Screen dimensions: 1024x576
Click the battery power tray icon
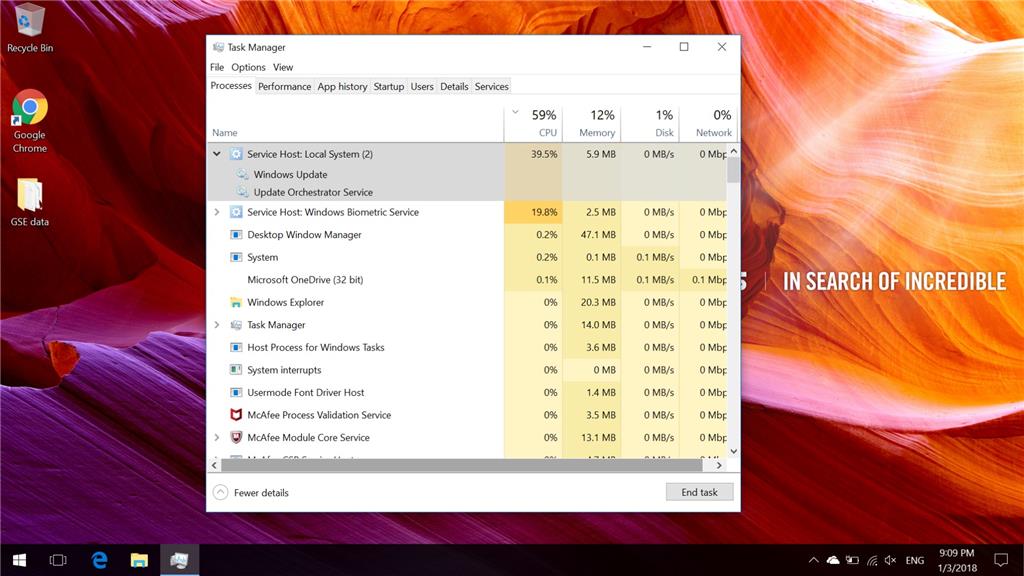[852, 560]
